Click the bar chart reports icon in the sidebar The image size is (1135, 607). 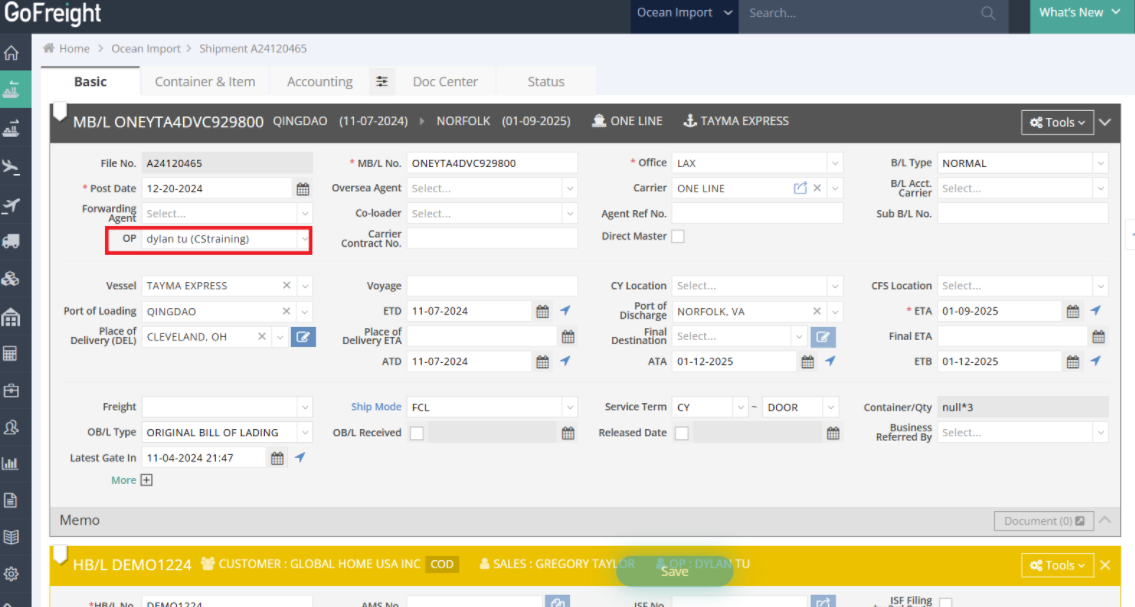[11, 463]
